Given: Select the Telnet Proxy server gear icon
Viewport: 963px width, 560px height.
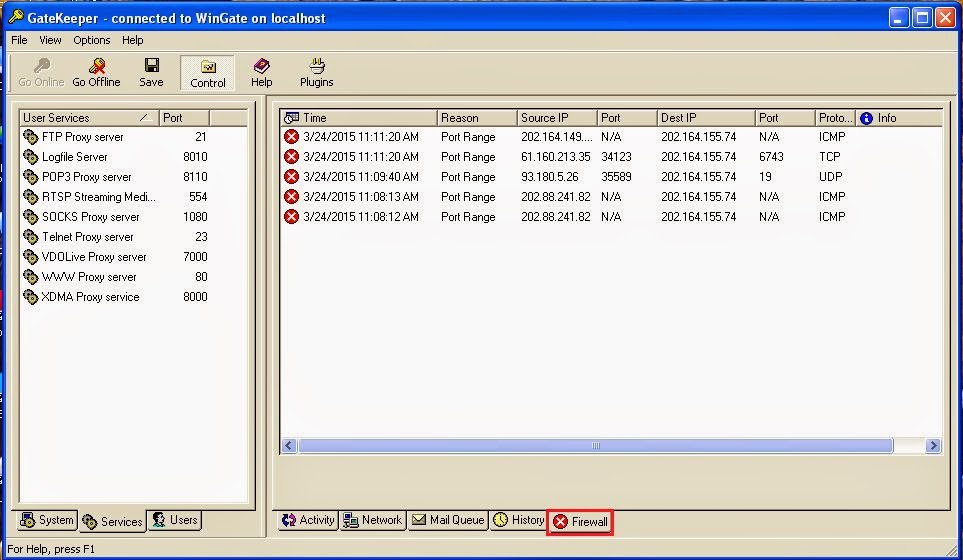Looking at the screenshot, I should (31, 236).
